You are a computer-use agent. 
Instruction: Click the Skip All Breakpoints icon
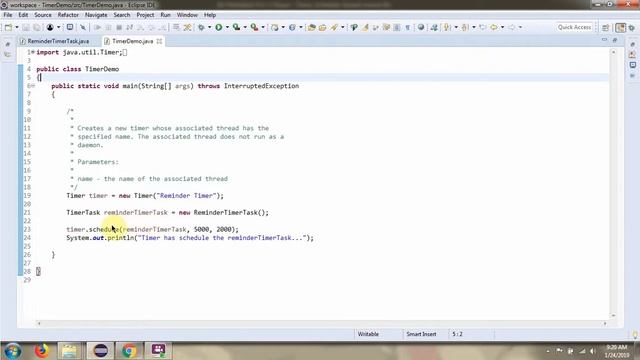[x=83, y=27]
